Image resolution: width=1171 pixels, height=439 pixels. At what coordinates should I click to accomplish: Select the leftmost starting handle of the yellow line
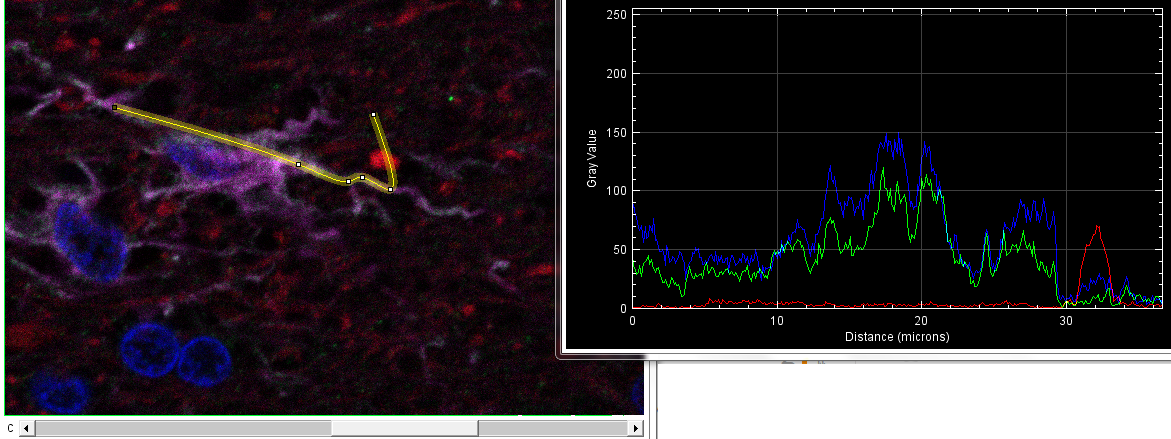(115, 107)
